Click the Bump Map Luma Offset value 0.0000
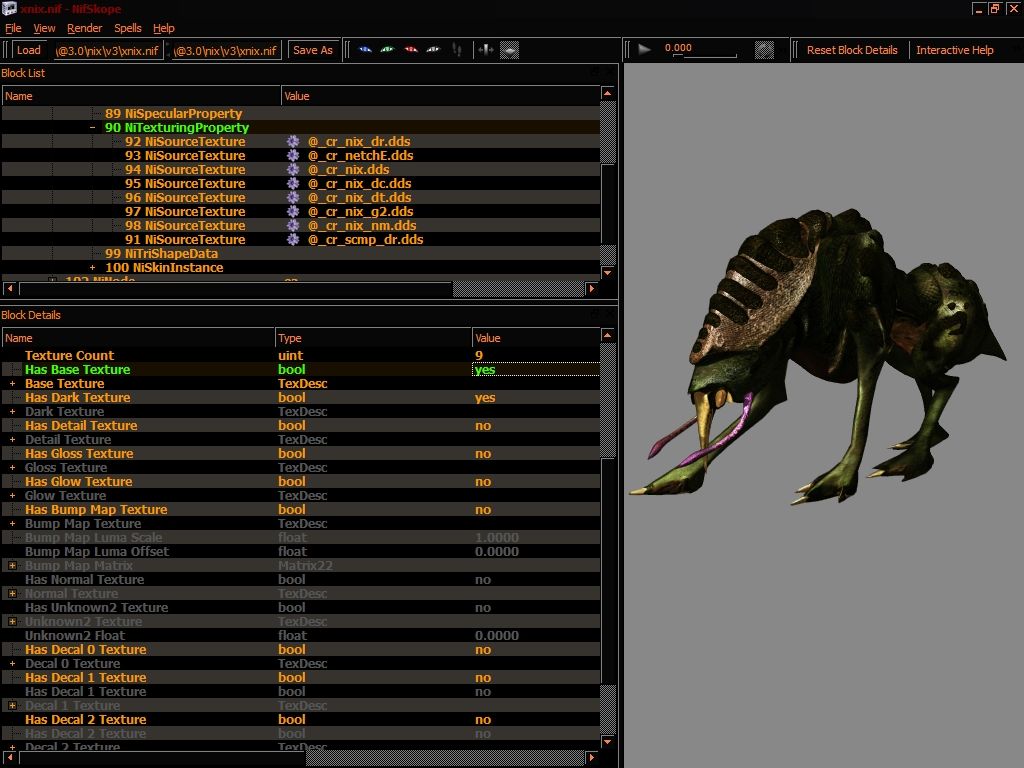The height and width of the screenshot is (768, 1024). click(497, 552)
